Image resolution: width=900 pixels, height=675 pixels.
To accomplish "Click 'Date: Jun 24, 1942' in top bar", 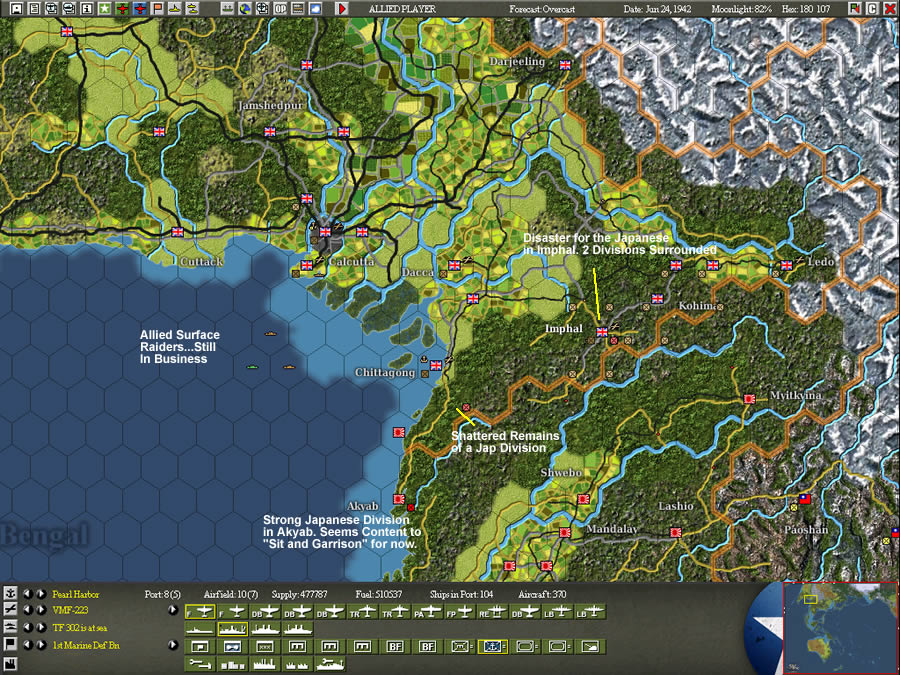I will [657, 9].
